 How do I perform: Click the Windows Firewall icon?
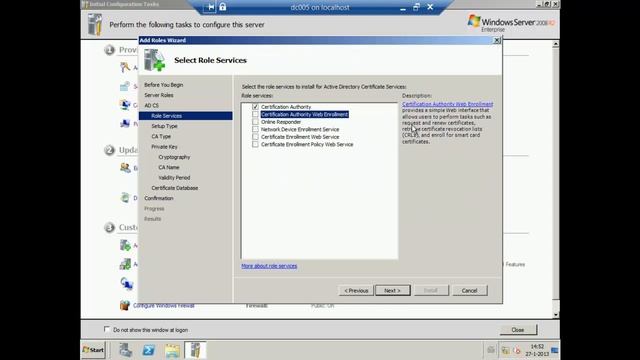tap(125, 305)
